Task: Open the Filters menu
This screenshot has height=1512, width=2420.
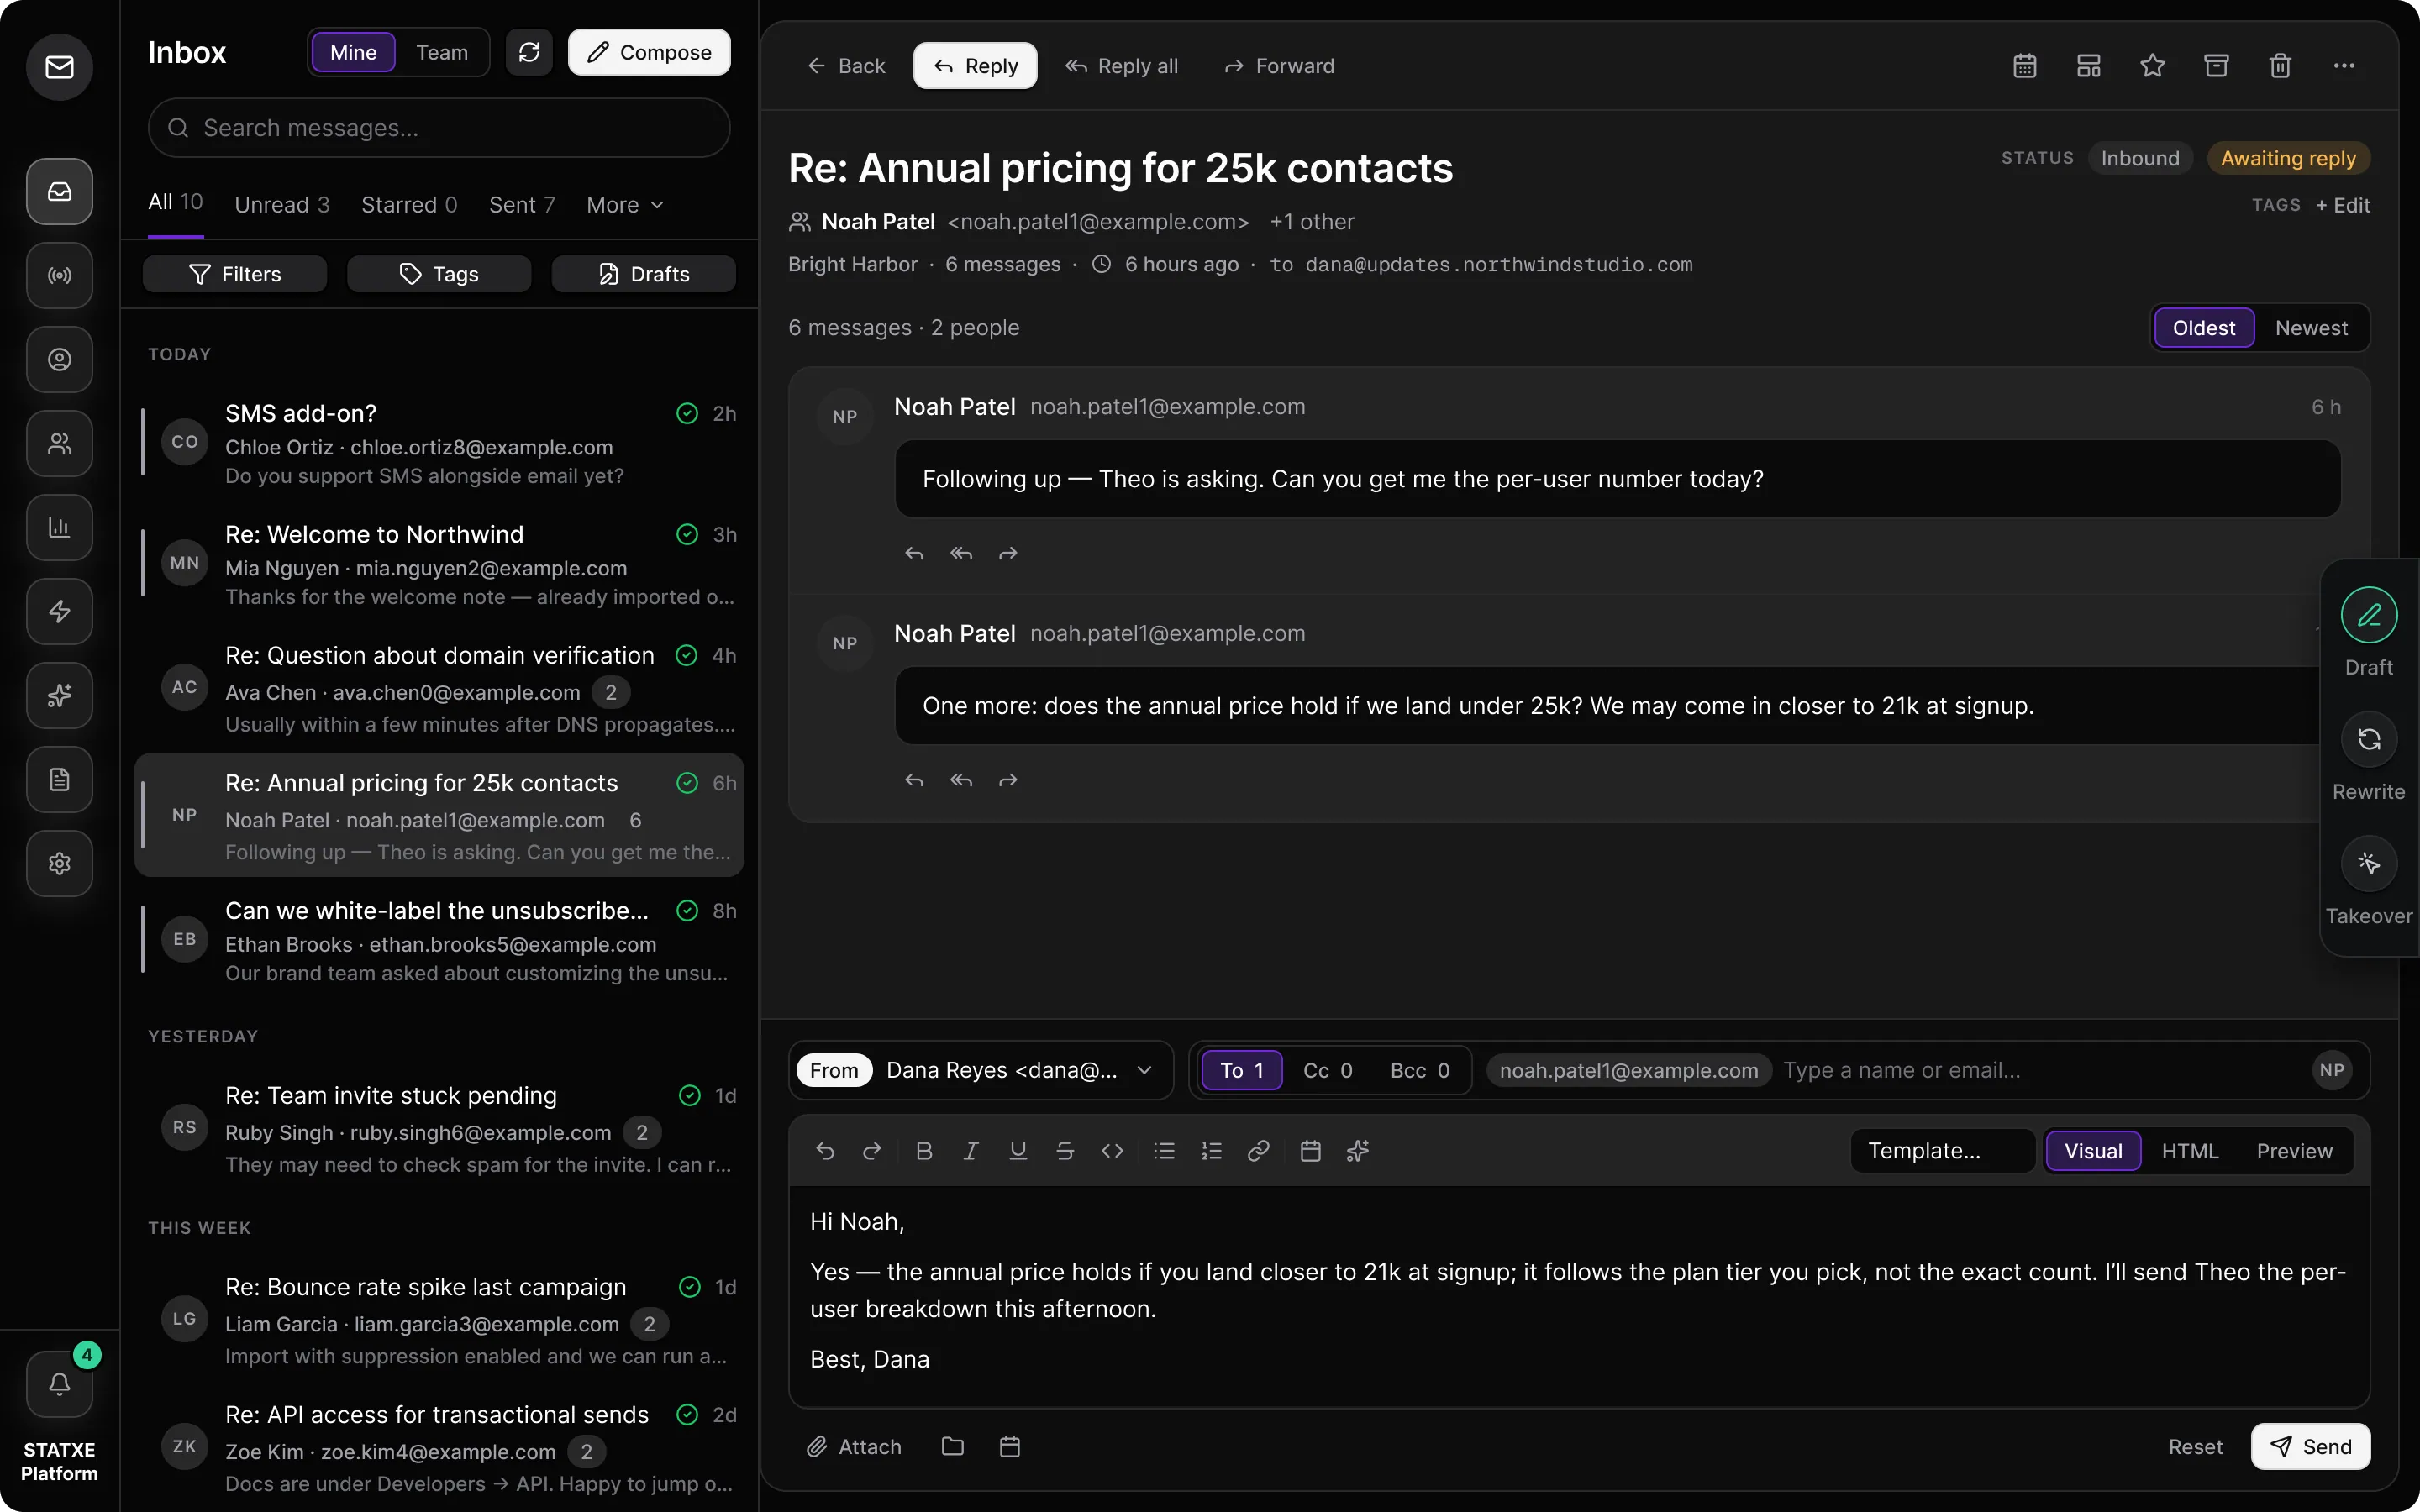Action: point(235,274)
